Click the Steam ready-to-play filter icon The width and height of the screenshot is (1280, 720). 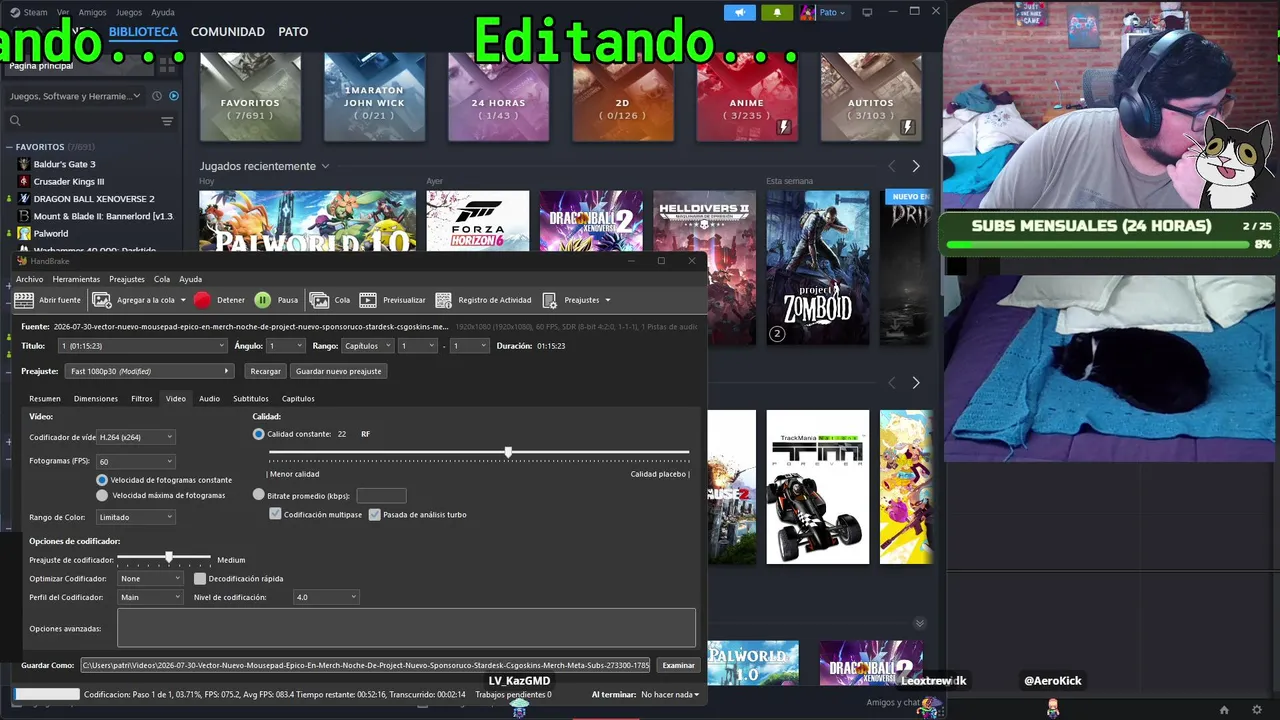coord(174,96)
